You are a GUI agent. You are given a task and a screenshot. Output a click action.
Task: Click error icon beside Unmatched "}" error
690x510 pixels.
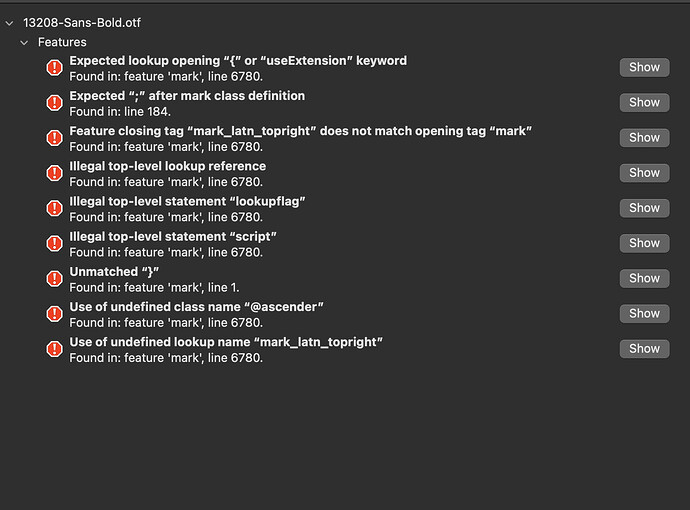[54, 278]
